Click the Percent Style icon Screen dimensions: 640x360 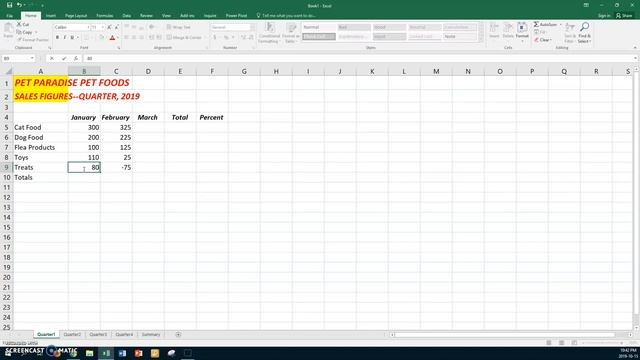click(x=226, y=38)
